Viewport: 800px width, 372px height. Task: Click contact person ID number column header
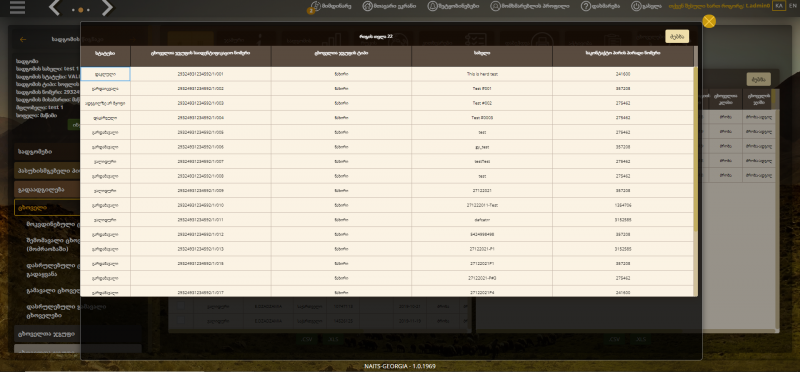[x=622, y=56]
